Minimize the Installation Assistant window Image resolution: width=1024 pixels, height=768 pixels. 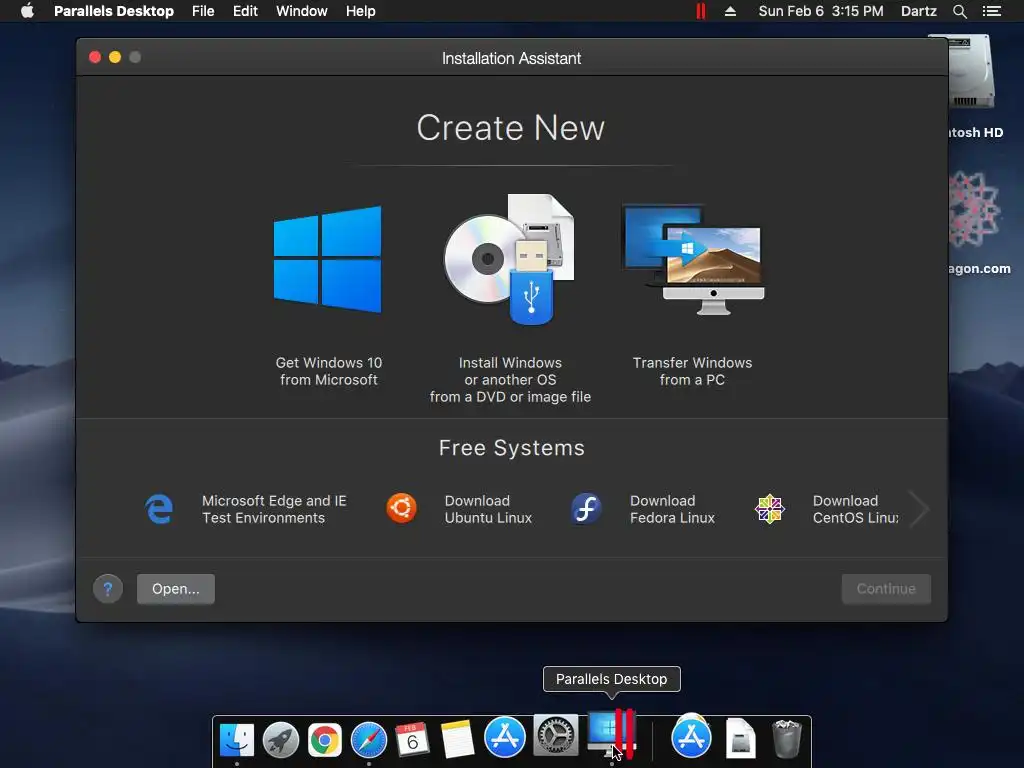tap(115, 57)
